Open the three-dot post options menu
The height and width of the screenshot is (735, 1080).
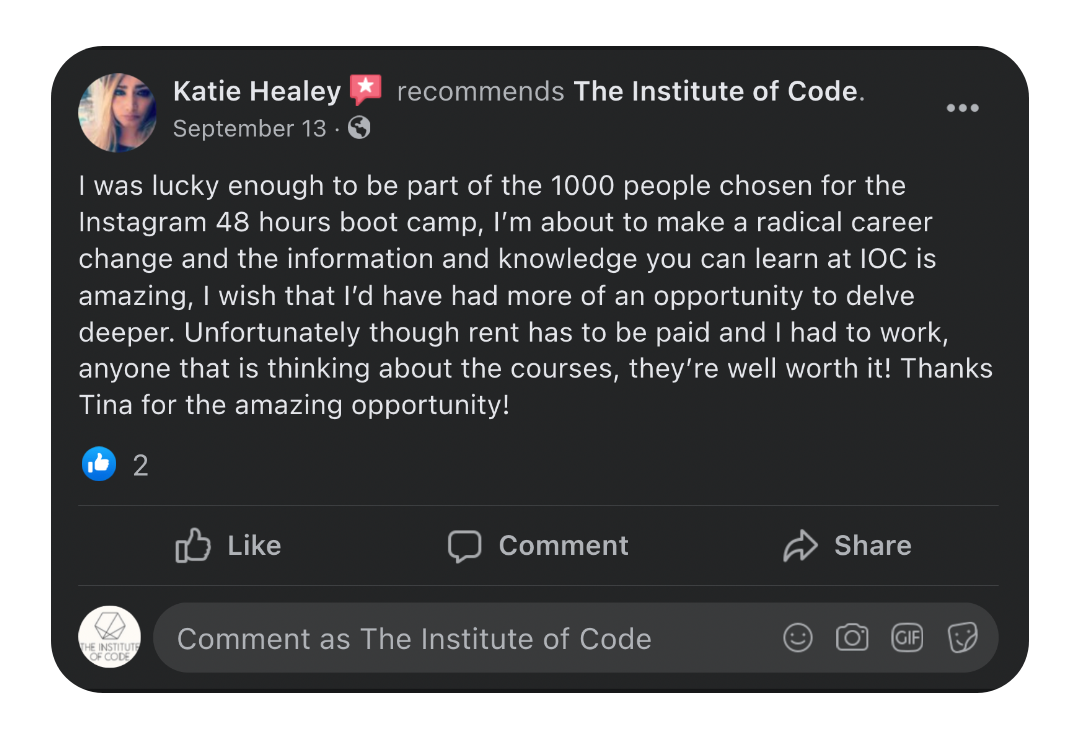pyautogui.click(x=962, y=108)
